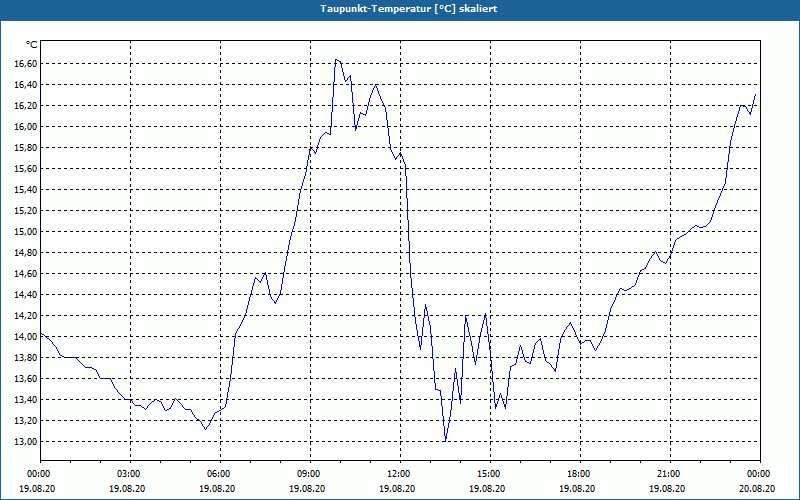Click the 16,20 y-axis label
800x500 pixels.
(25, 106)
